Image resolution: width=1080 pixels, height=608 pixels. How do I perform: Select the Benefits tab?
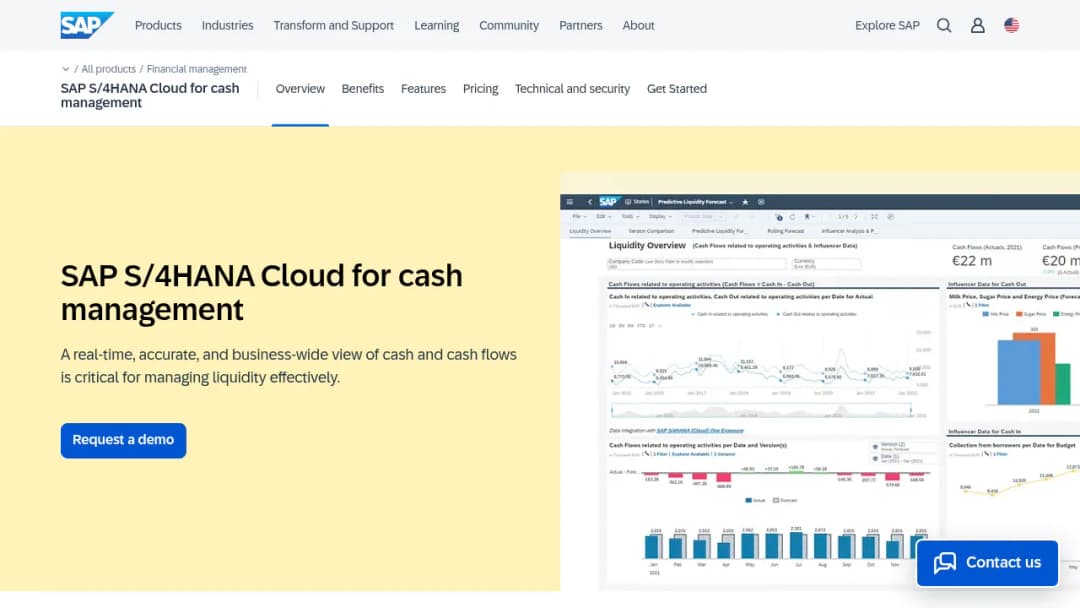pos(363,89)
